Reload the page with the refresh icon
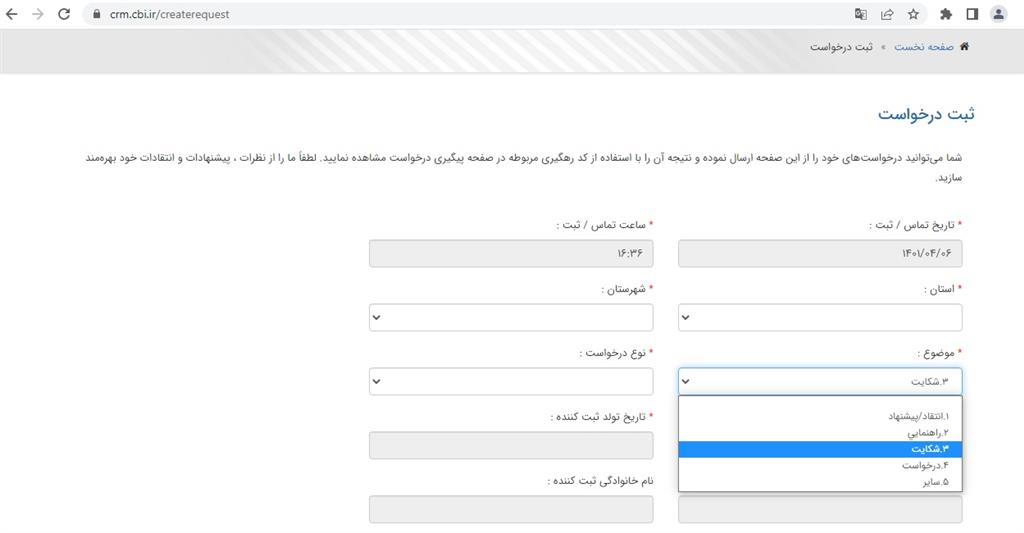Image resolution: width=1024 pixels, height=533 pixels. pyautogui.click(x=64, y=14)
